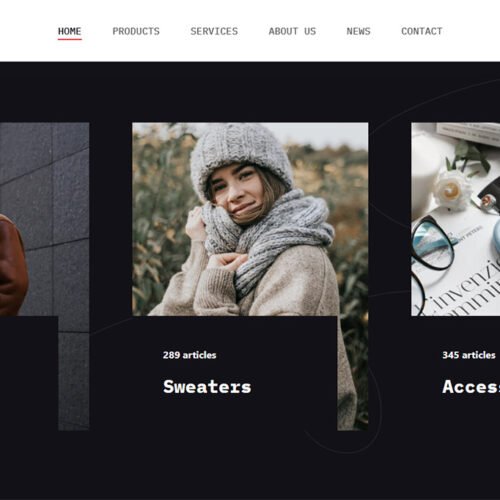500x500 pixels.
Task: Click the 345 articles count
Action: click(x=469, y=355)
